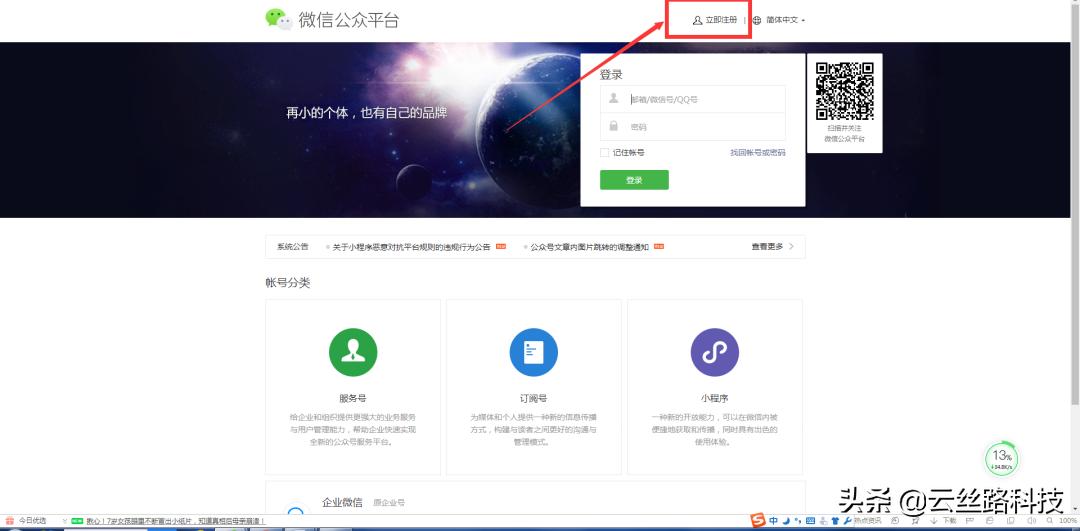Click the green 登录 button
The image size is (1080, 531).
pyautogui.click(x=634, y=180)
